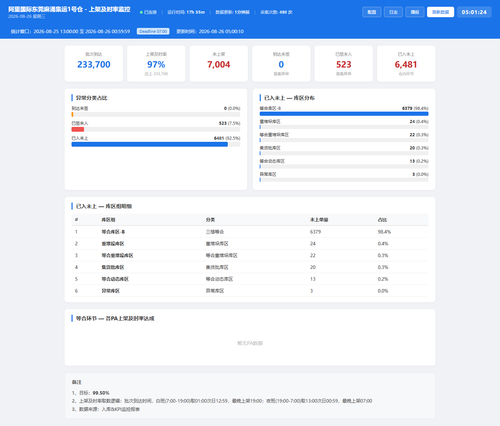The width and height of the screenshot is (500, 426).
Task: Click the 分类 table column header
Action: tap(210, 220)
